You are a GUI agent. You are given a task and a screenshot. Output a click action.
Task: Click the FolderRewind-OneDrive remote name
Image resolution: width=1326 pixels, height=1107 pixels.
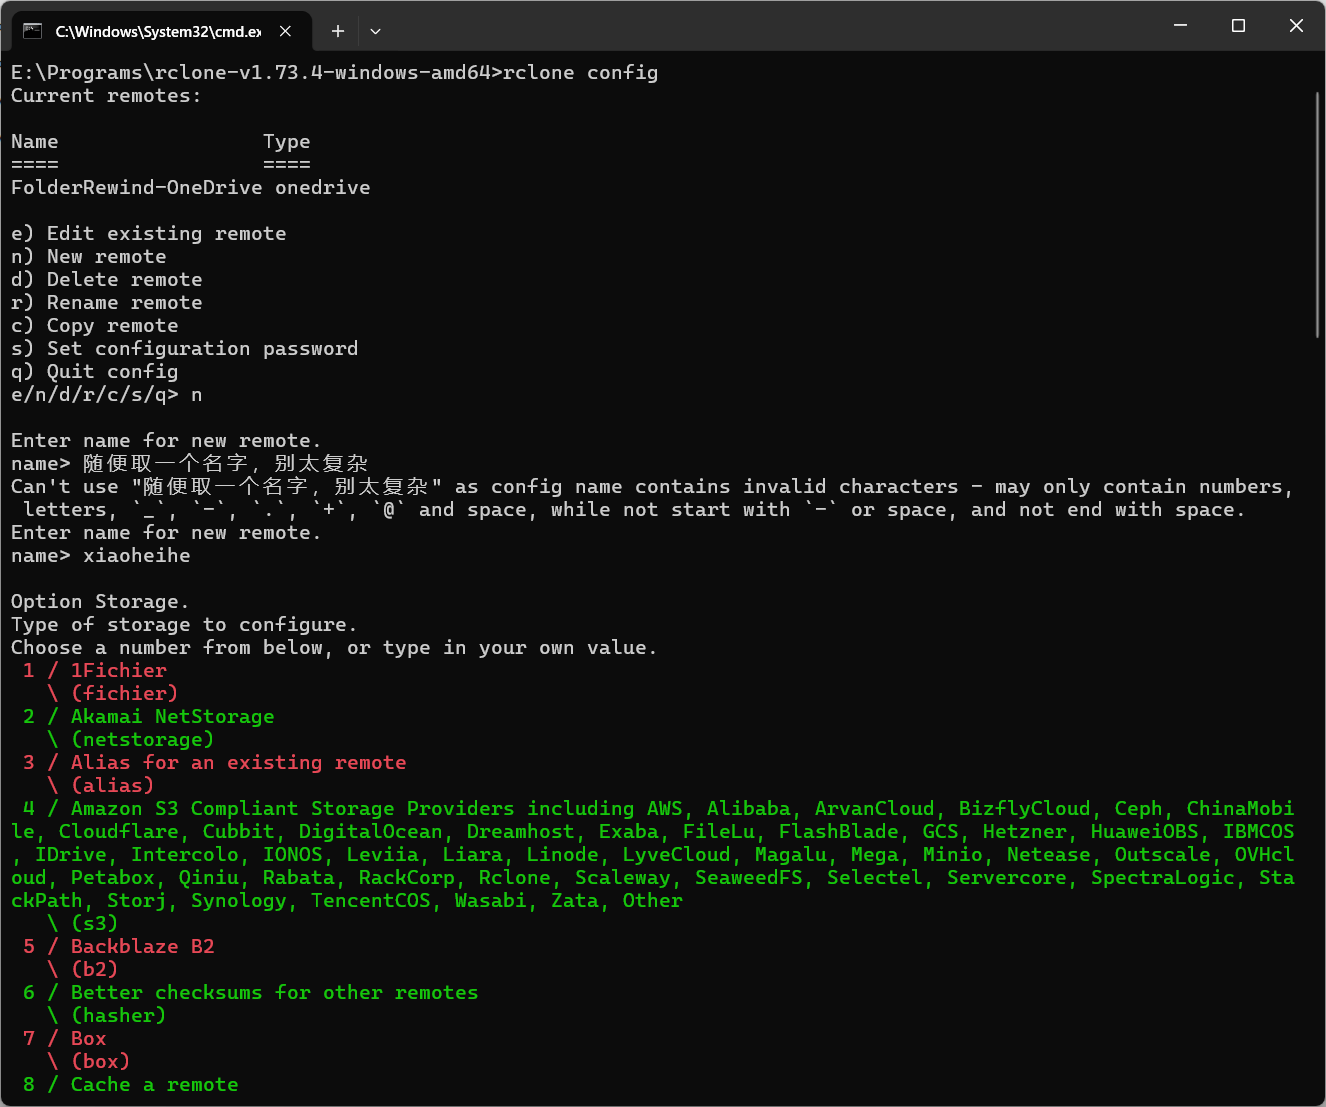[136, 187]
